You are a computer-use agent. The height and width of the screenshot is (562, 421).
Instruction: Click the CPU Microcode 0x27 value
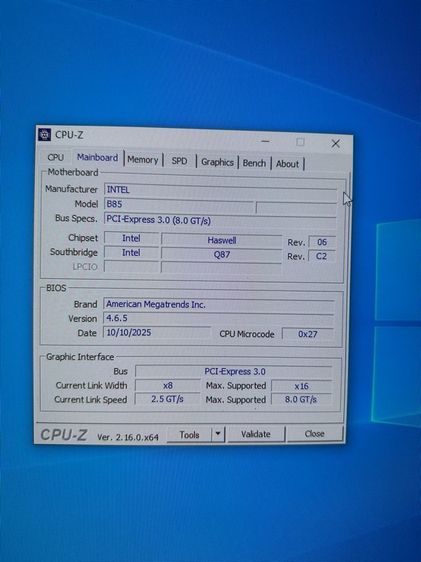pos(308,334)
